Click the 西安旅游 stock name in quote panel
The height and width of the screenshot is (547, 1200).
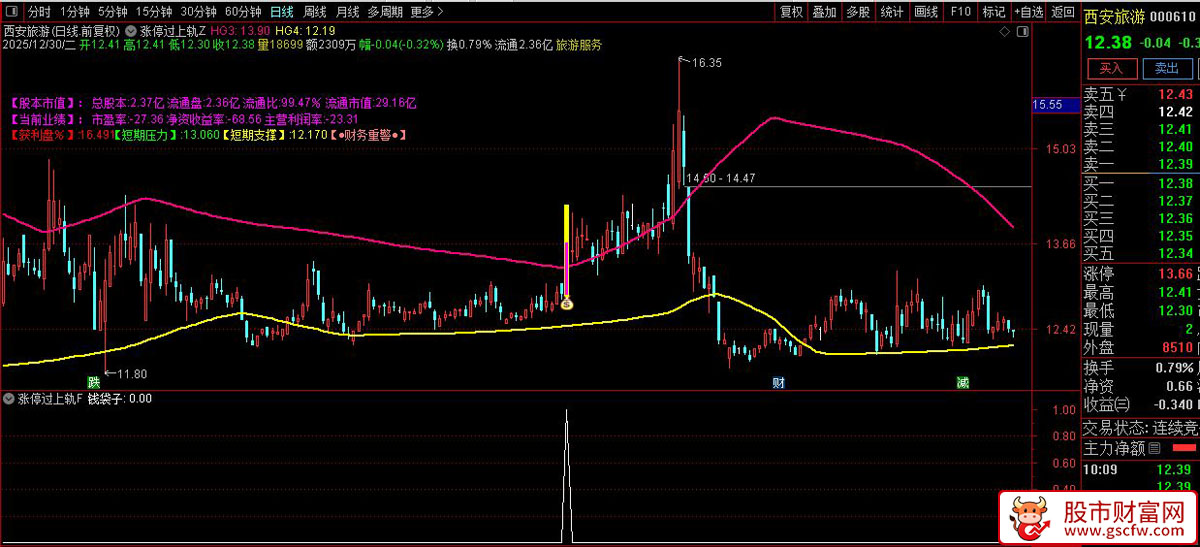click(1116, 16)
